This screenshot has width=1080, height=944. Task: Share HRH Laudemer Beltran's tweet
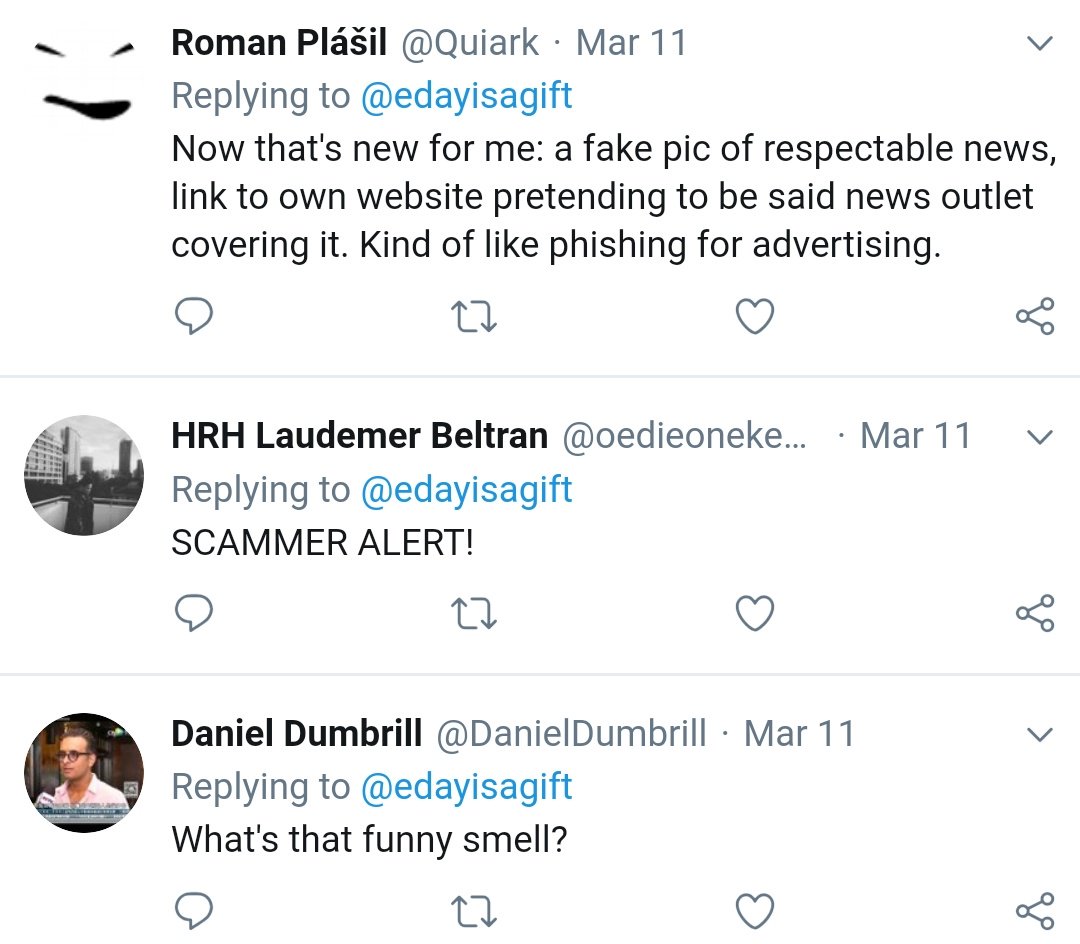pos(1035,613)
